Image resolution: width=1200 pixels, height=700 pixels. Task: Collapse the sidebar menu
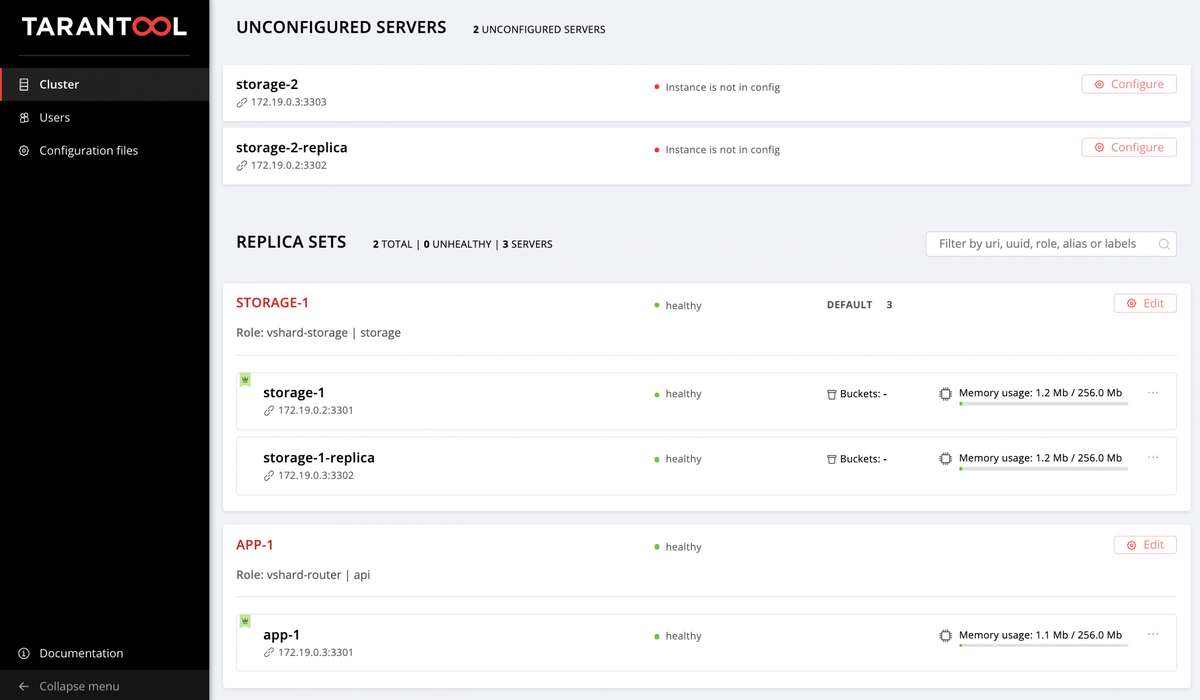[x=70, y=686]
